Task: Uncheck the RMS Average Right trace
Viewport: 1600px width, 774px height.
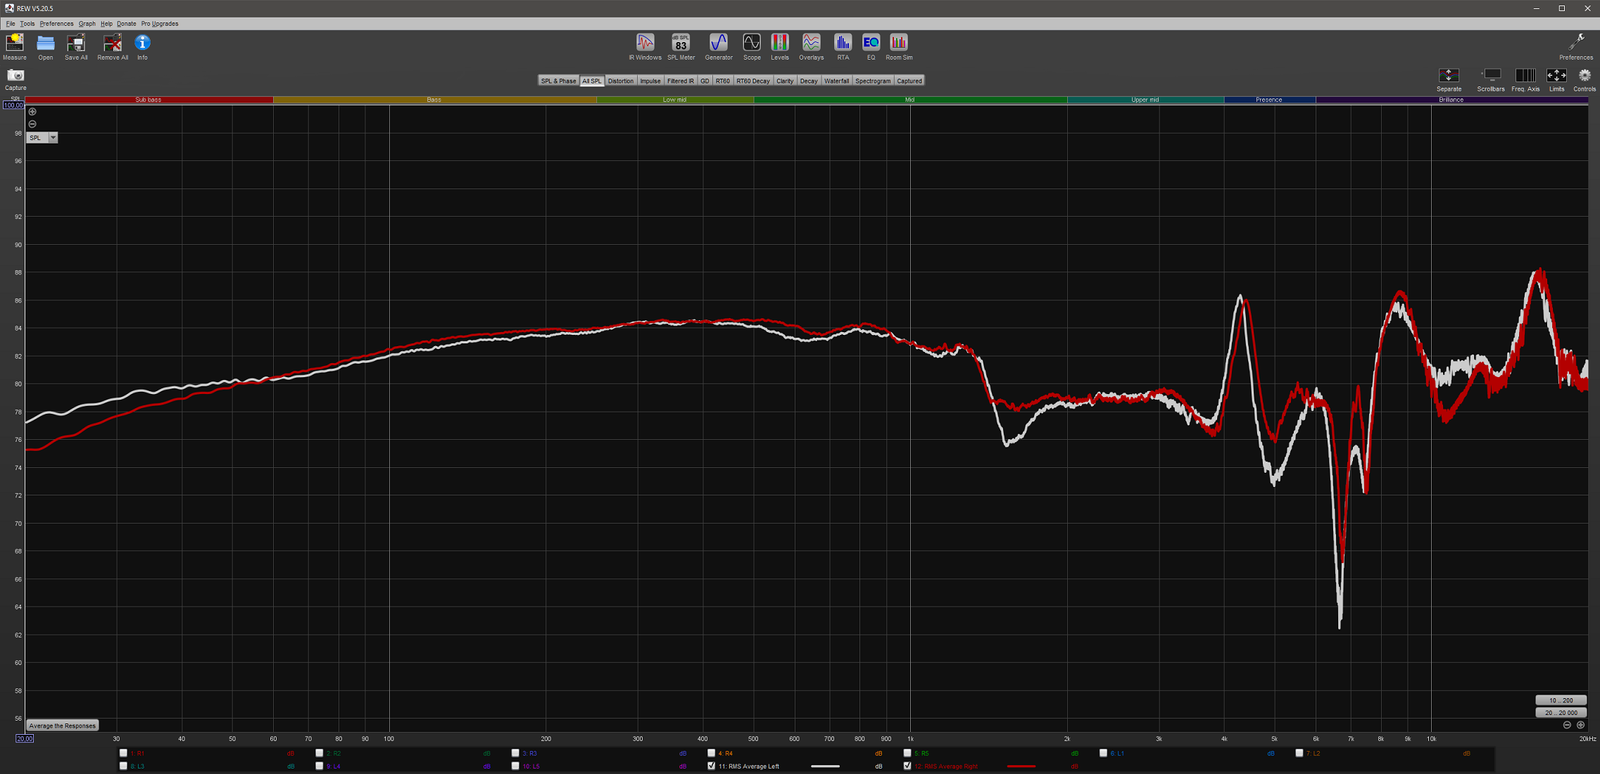Action: [907, 766]
